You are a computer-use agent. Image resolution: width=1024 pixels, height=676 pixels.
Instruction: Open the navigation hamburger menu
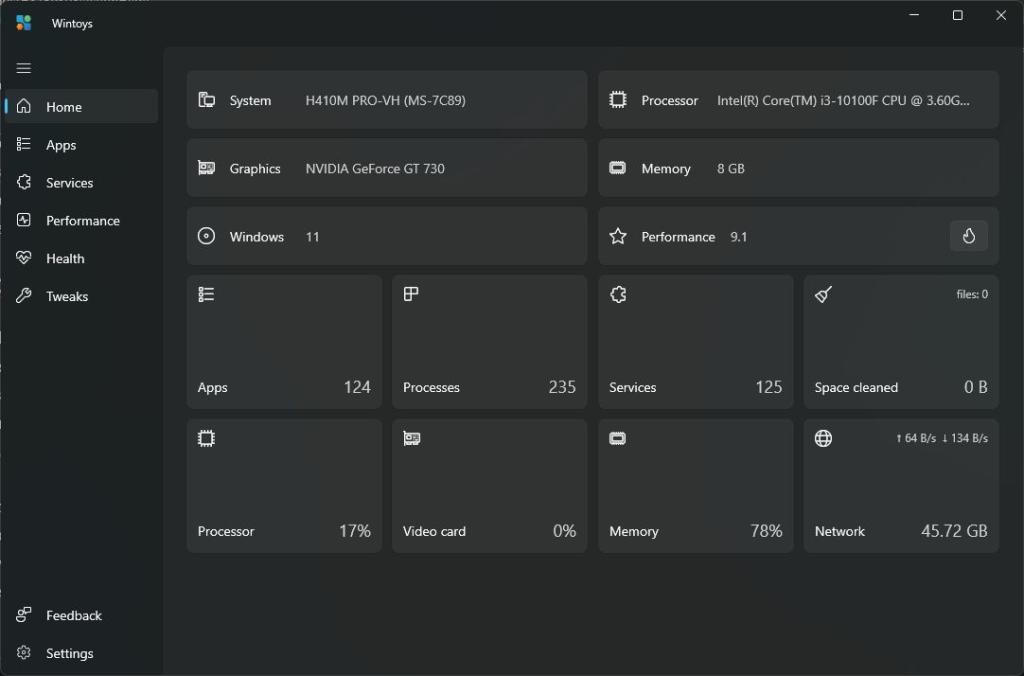[23, 68]
